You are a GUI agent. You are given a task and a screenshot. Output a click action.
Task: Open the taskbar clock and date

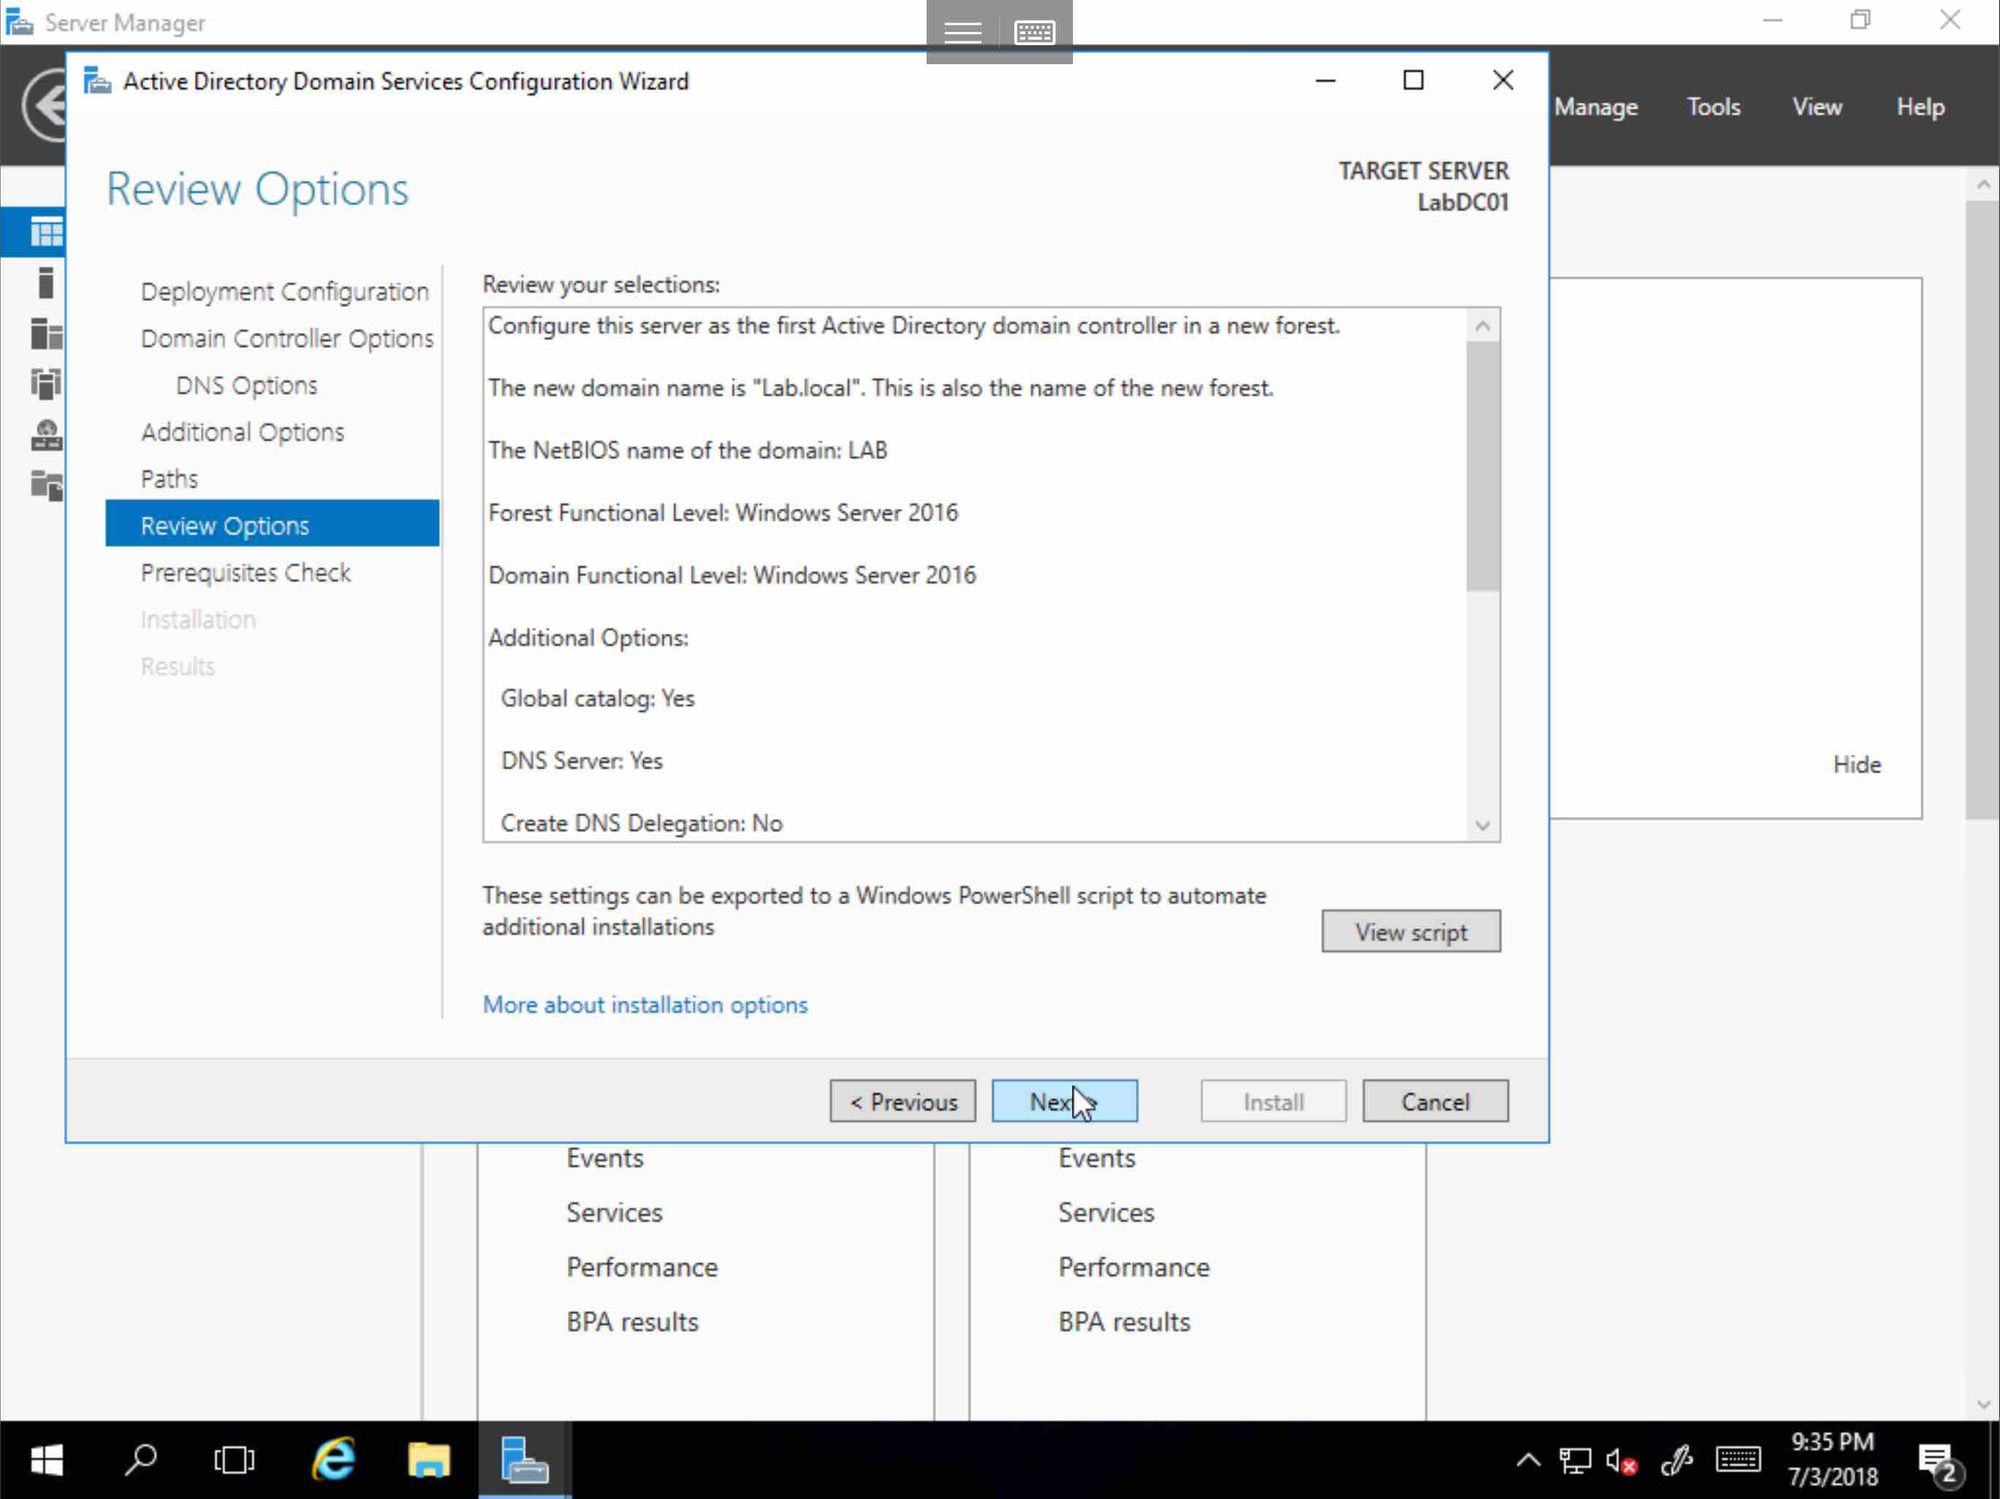pyautogui.click(x=1832, y=1459)
